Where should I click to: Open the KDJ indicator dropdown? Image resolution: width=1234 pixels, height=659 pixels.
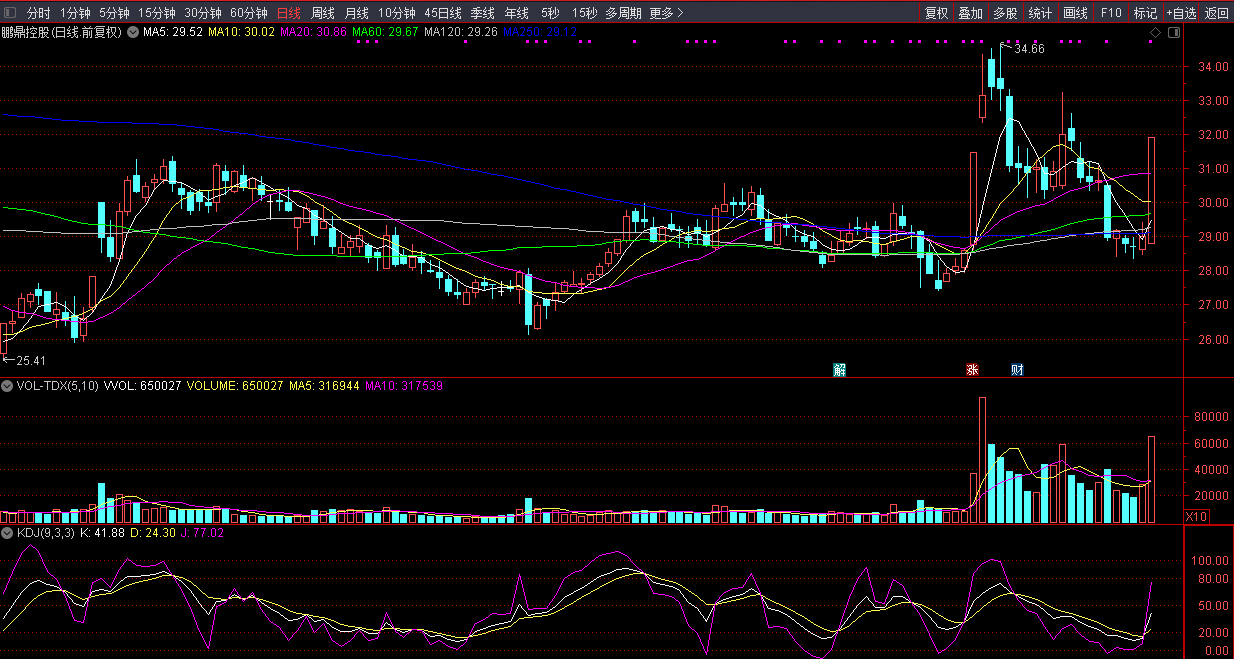pos(8,533)
